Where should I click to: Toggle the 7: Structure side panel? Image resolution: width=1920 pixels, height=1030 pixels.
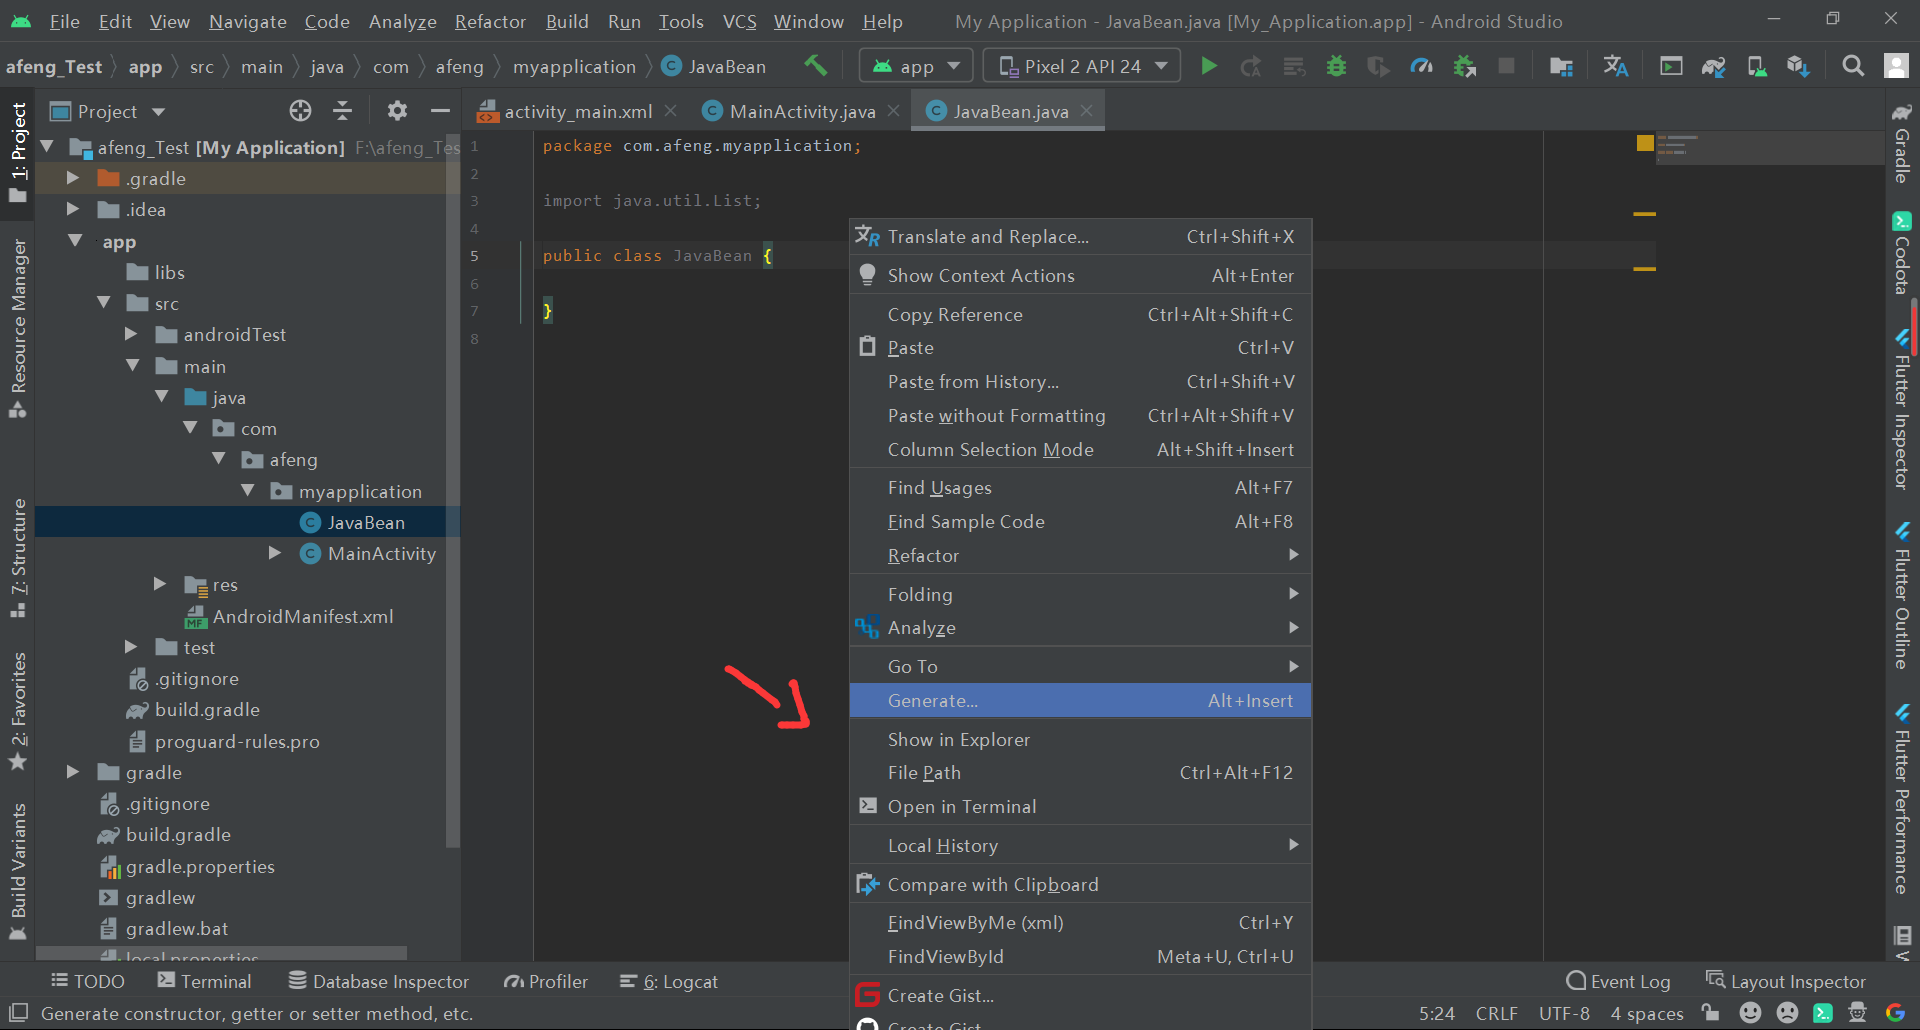point(18,558)
